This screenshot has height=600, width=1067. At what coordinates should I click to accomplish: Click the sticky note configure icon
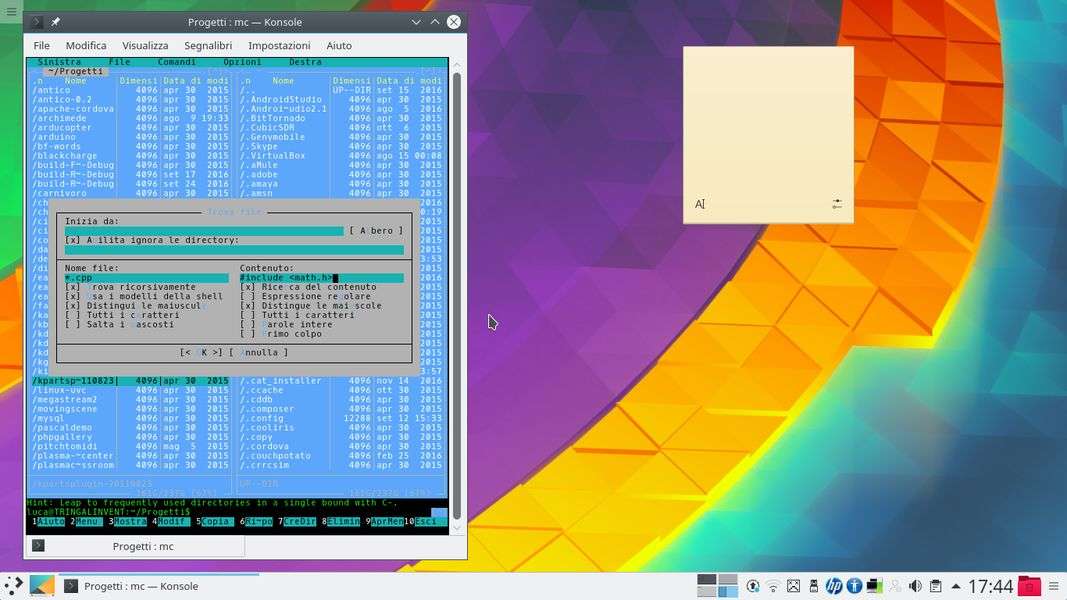837,204
